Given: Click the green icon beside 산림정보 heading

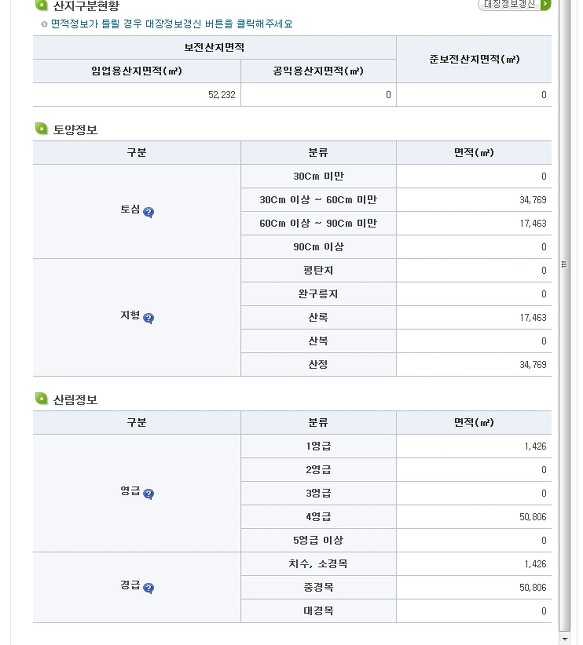Looking at the screenshot, I should [42, 399].
